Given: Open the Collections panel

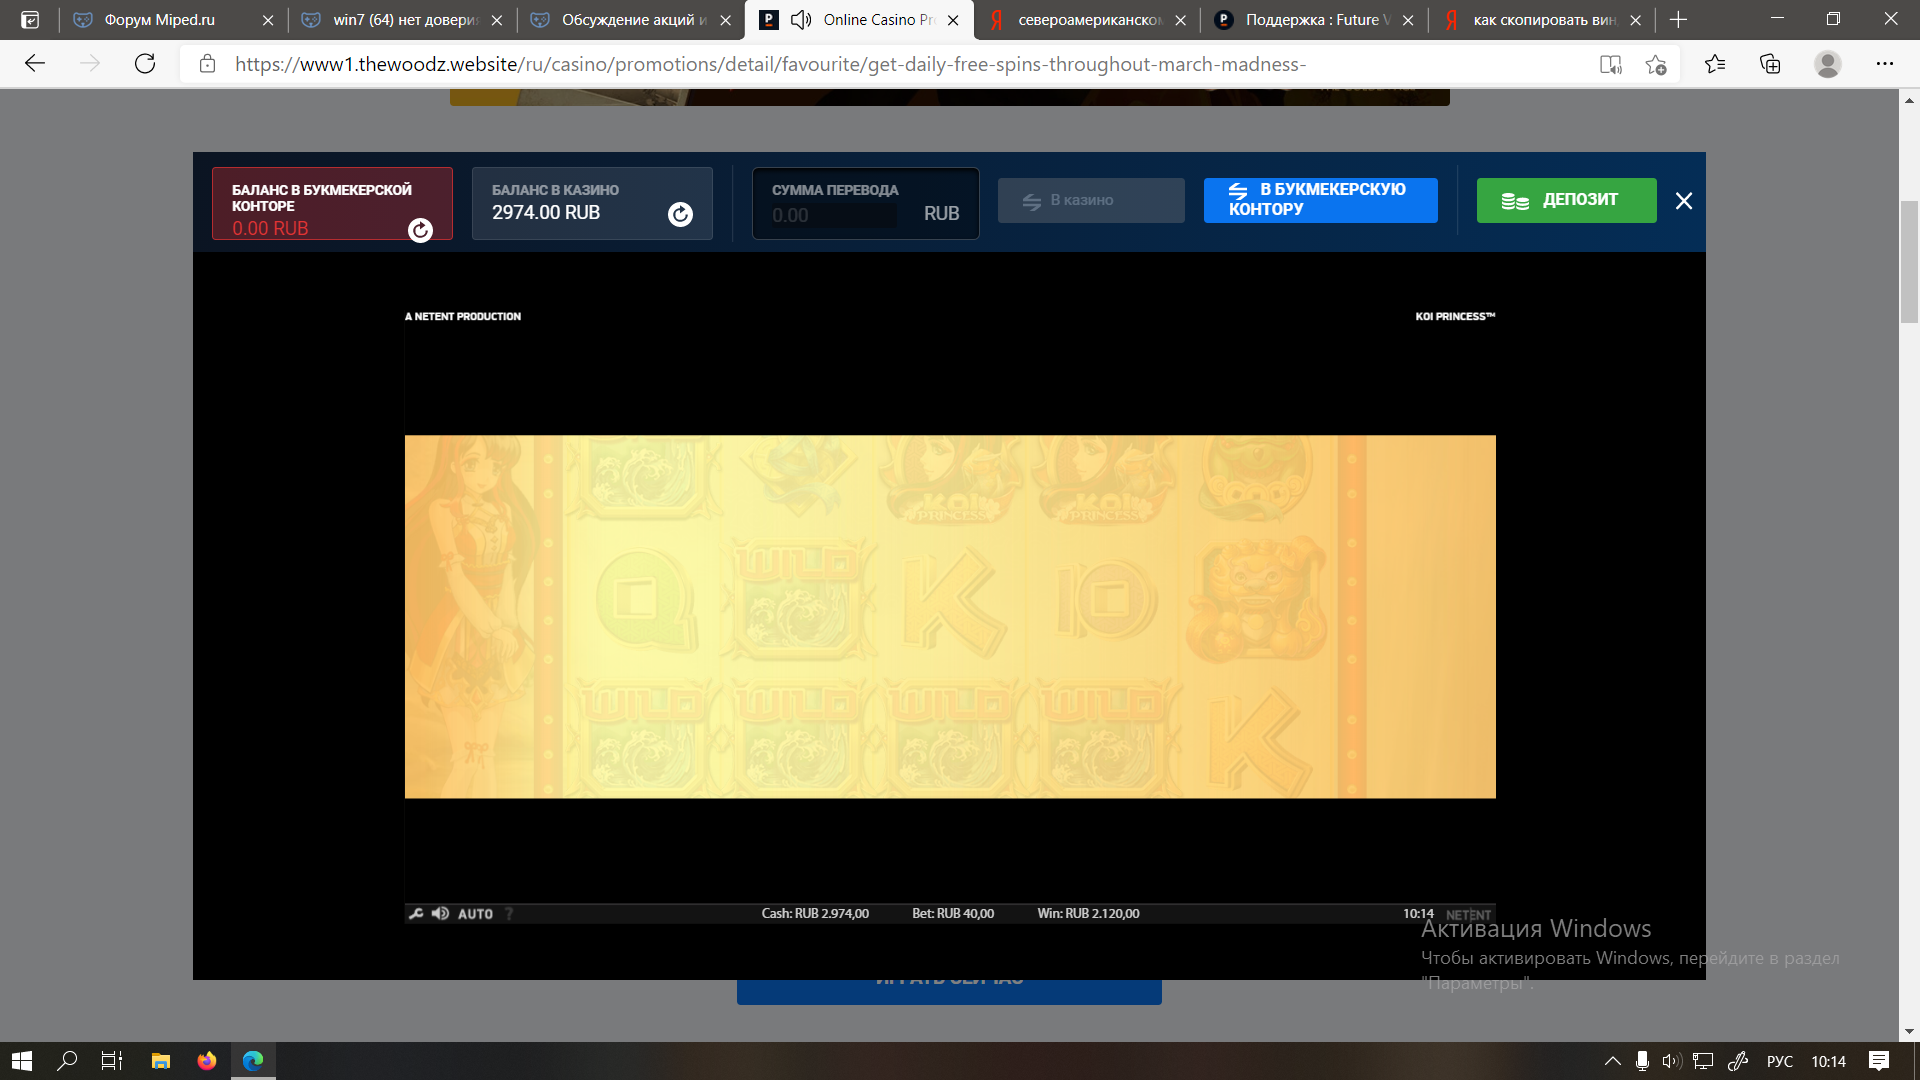Looking at the screenshot, I should (x=1770, y=64).
